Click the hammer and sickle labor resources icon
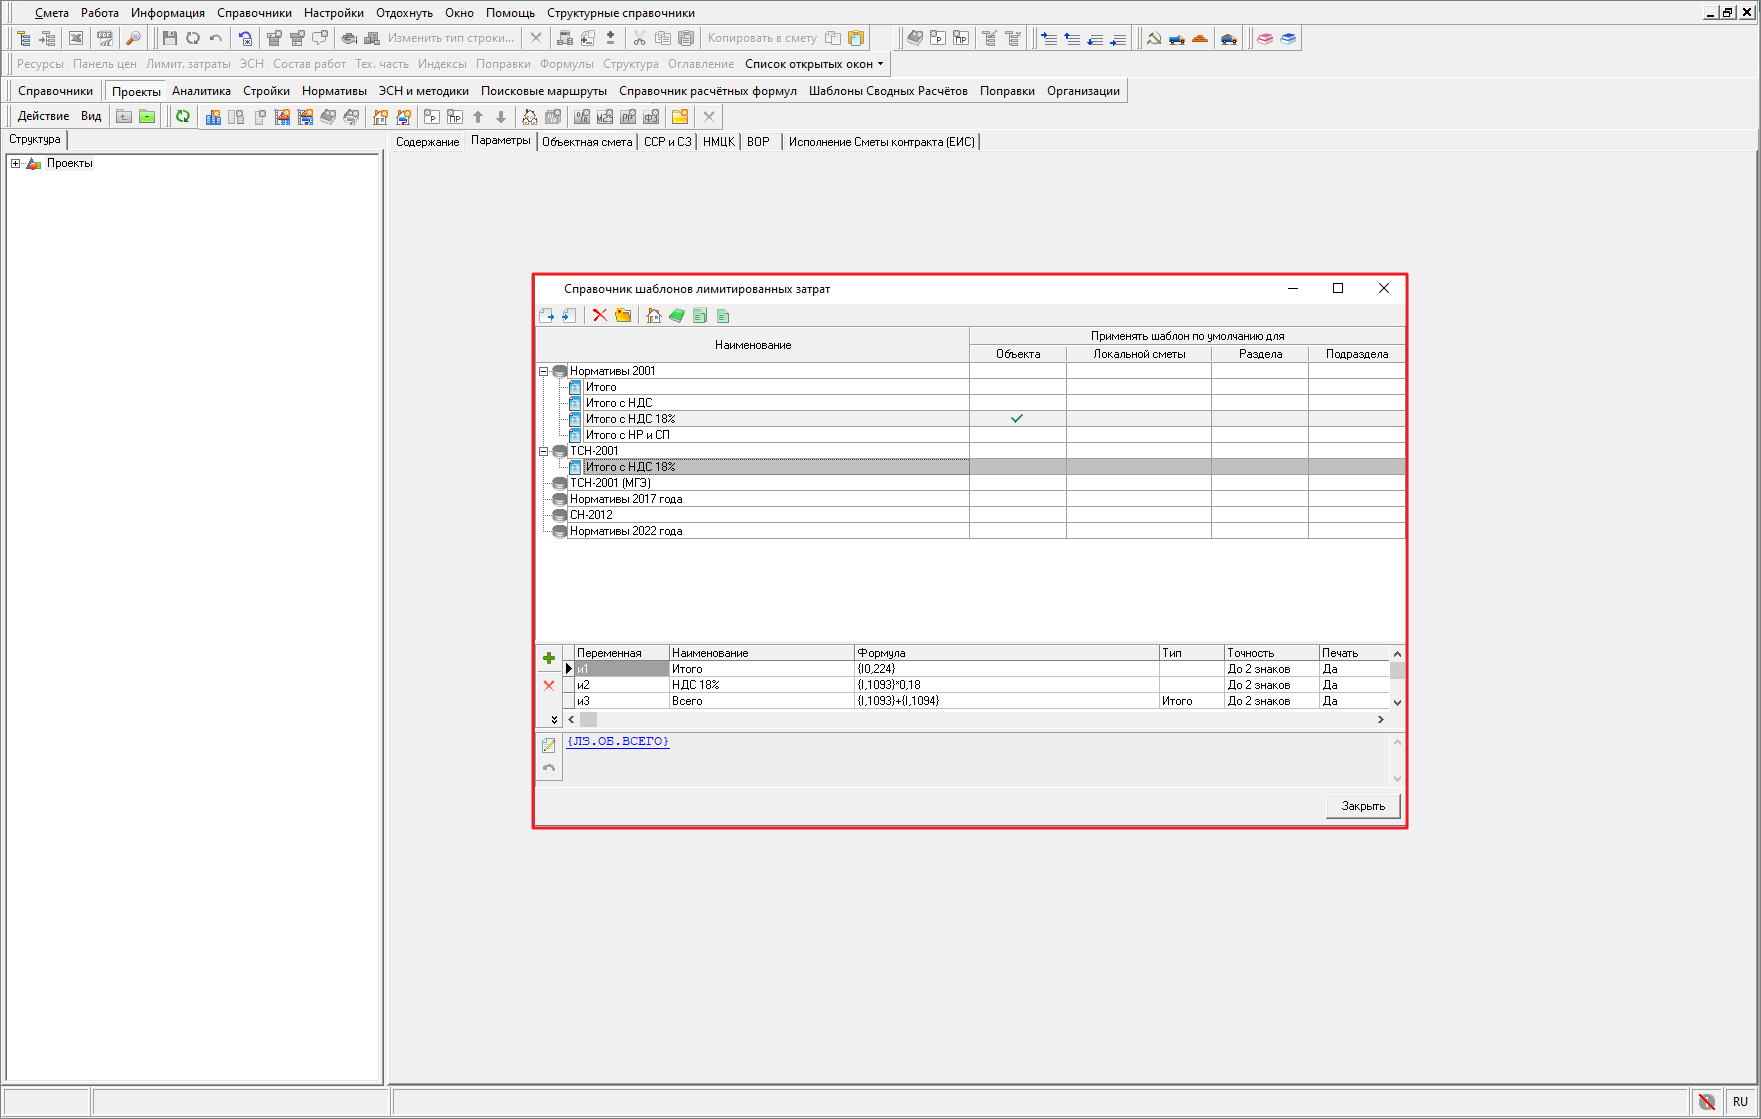The height and width of the screenshot is (1119, 1761). point(1154,38)
